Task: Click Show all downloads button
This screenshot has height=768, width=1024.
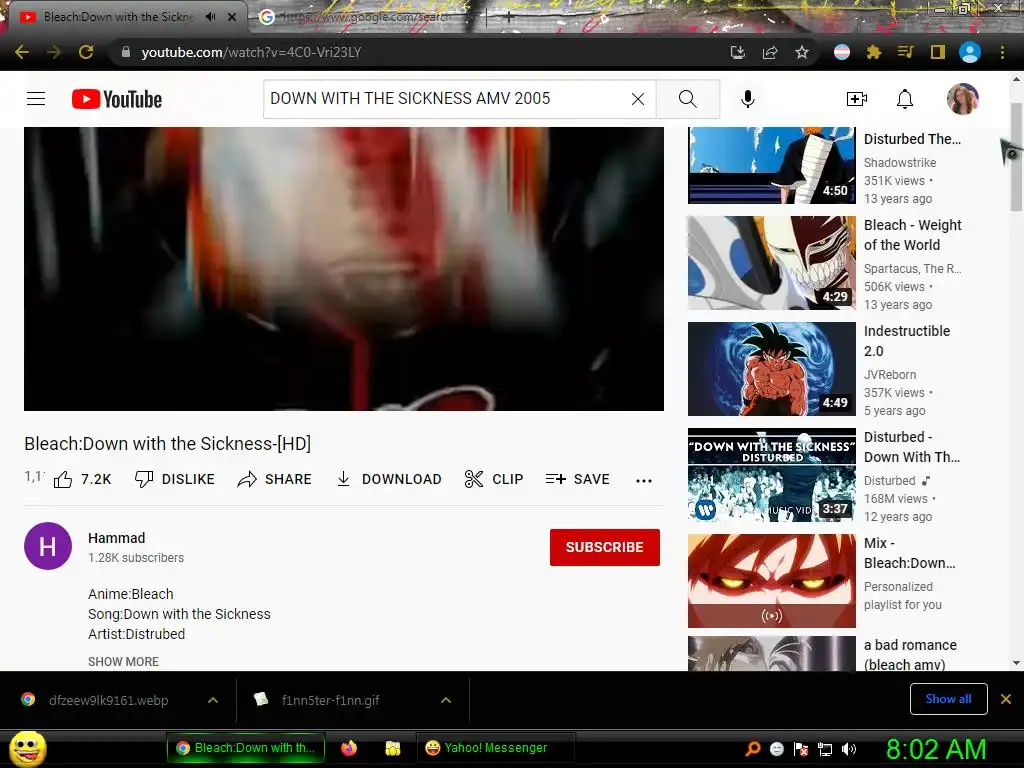Action: (x=948, y=699)
